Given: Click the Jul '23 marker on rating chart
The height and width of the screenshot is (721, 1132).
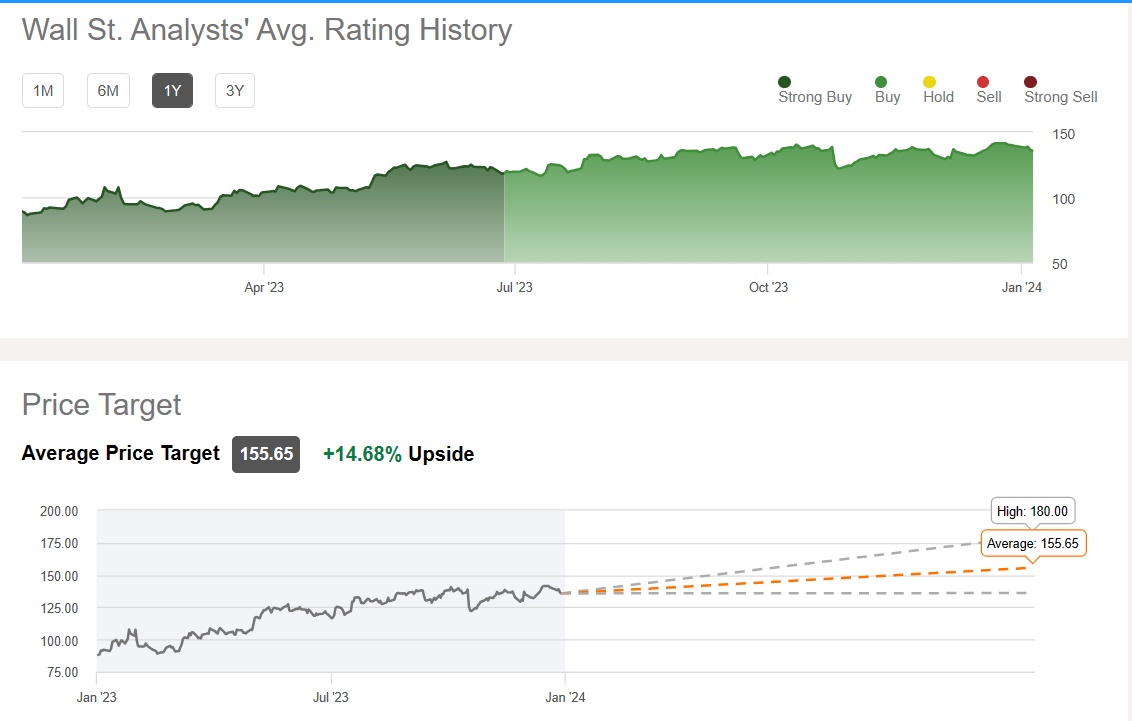Looking at the screenshot, I should coord(514,287).
